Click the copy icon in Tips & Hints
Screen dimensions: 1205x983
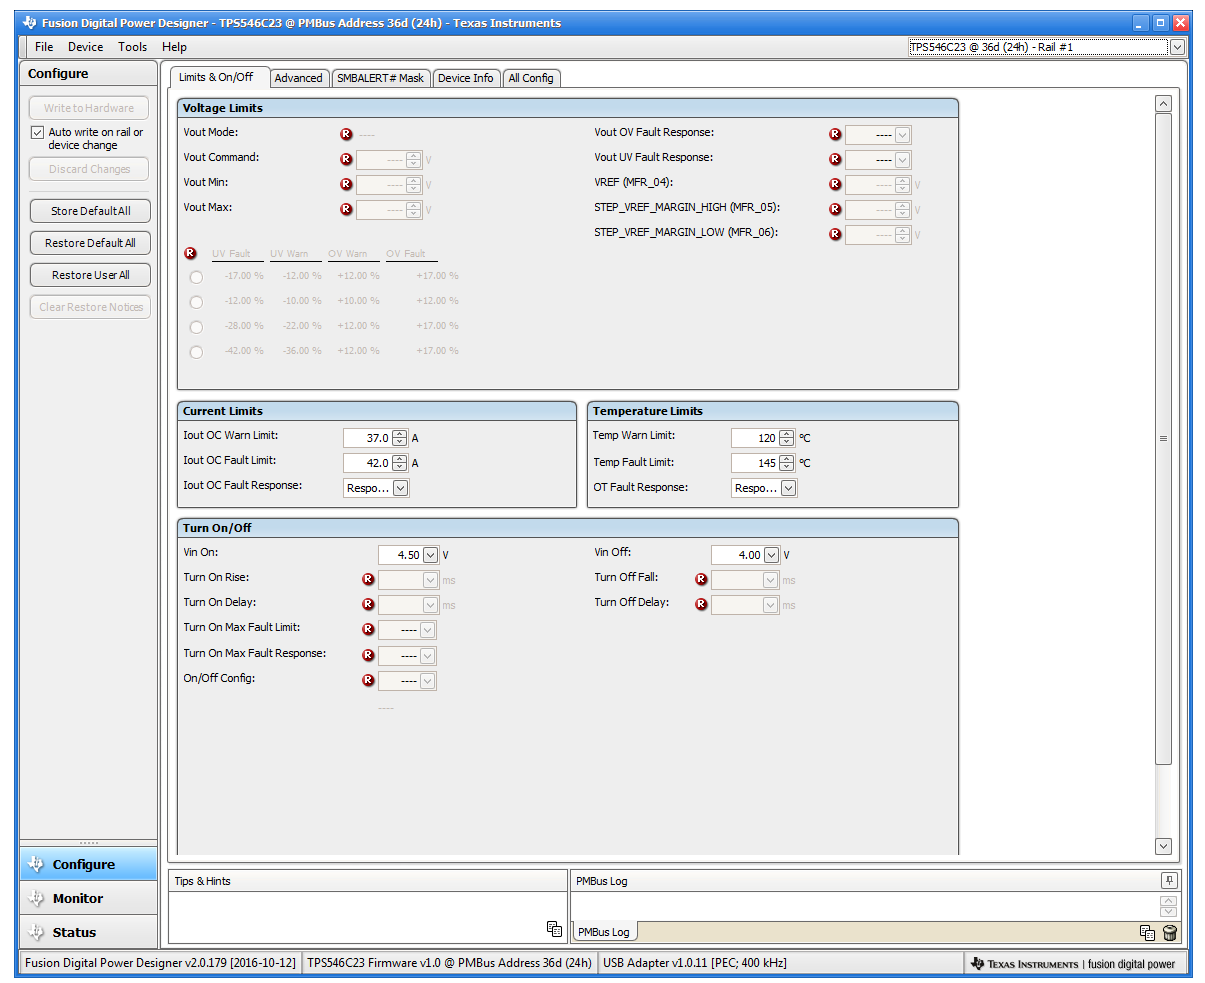554,929
